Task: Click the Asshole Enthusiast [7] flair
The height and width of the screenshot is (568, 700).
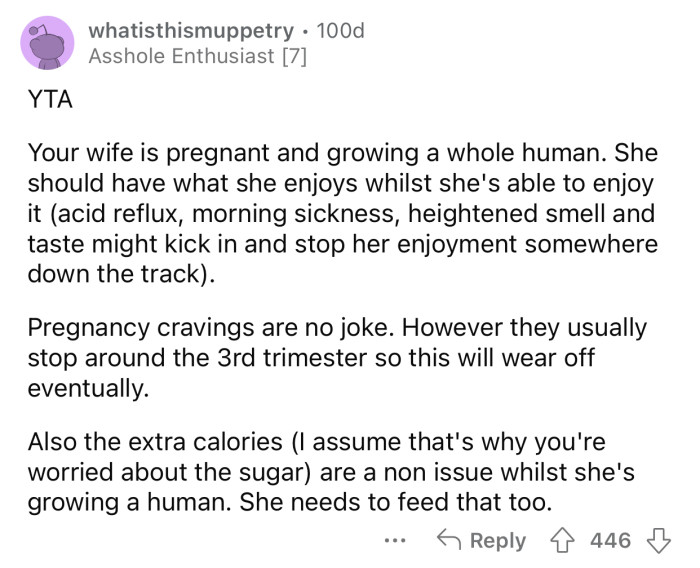Action: pos(197,57)
